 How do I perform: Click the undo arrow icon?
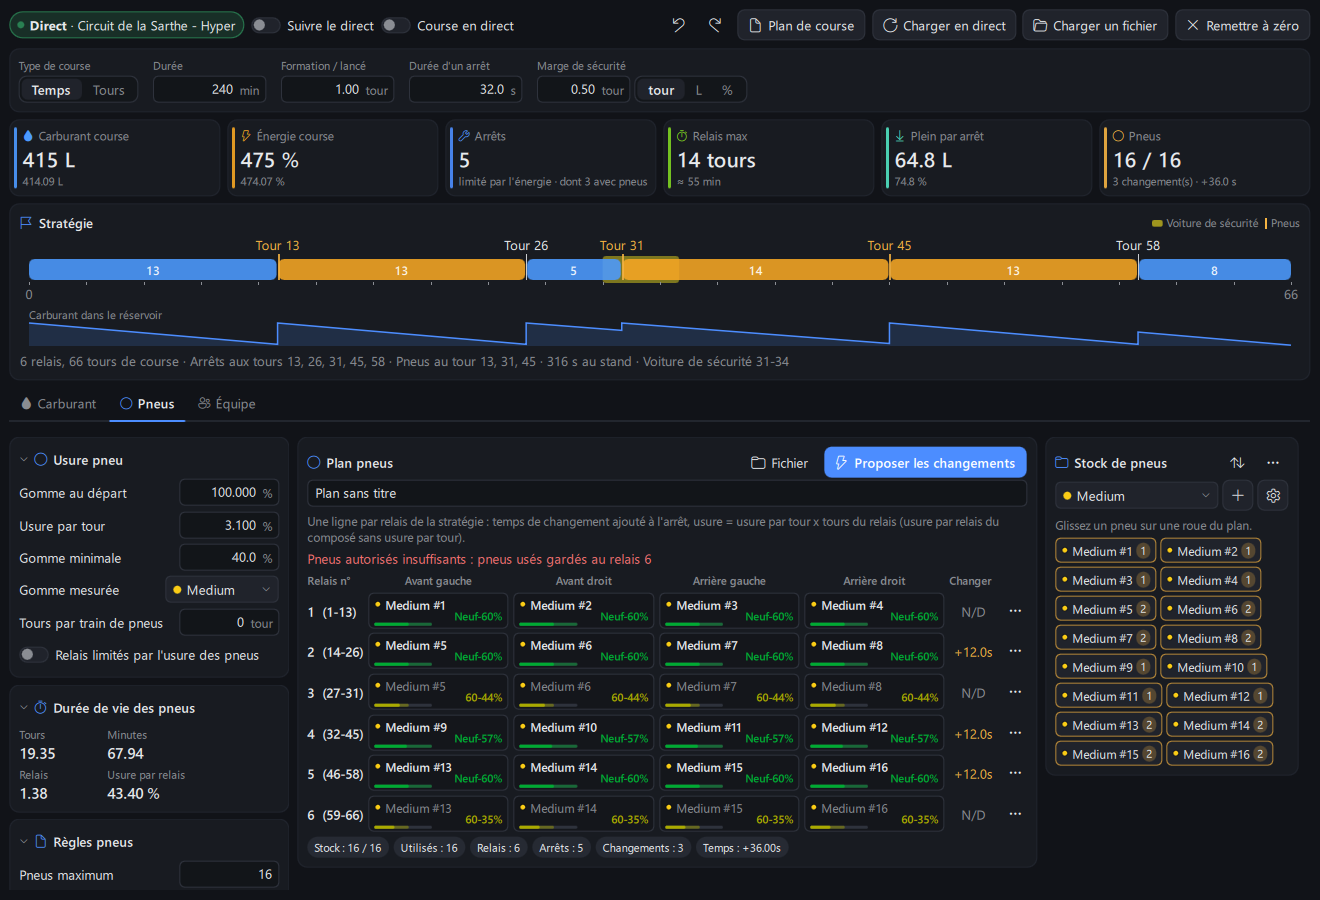[679, 25]
